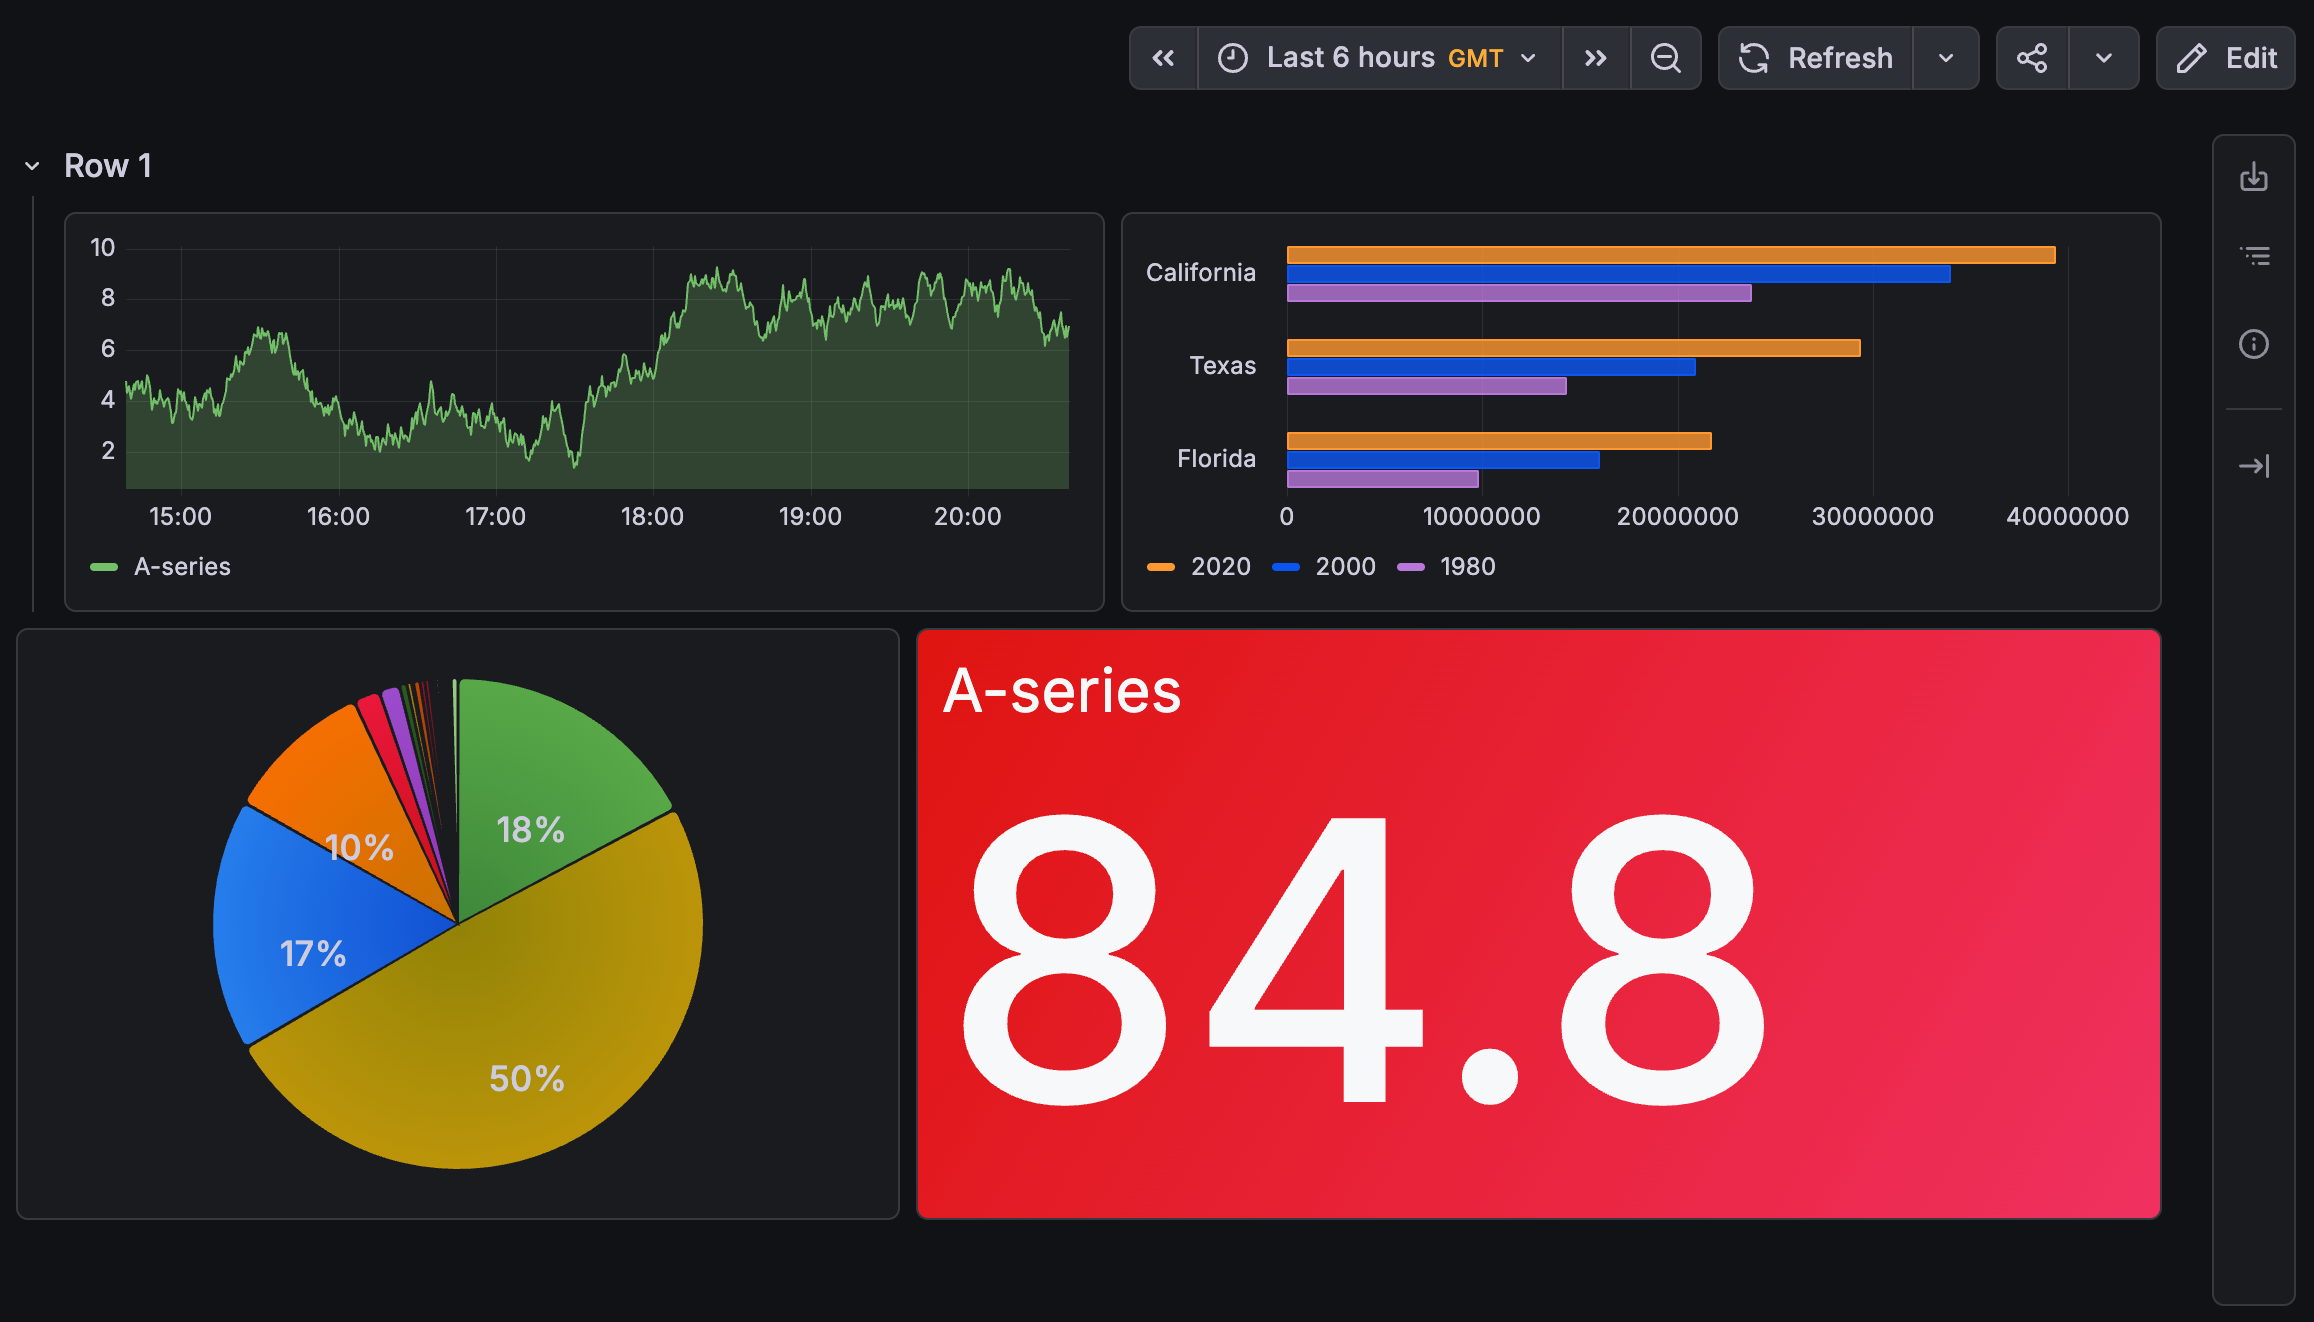Click the 18:00 time axis label
The image size is (2314, 1322).
[x=652, y=517]
